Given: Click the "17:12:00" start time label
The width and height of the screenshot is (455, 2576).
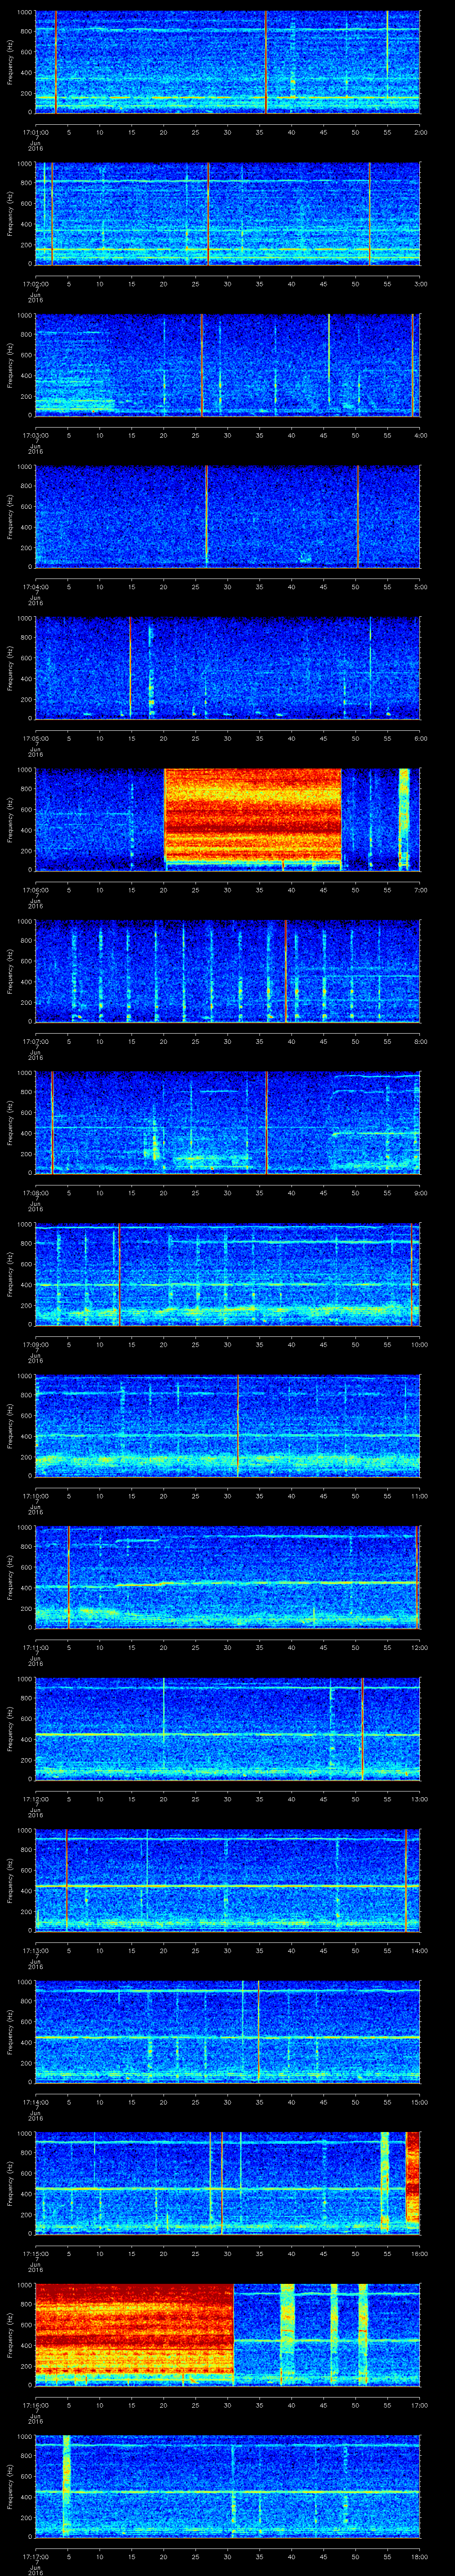Looking at the screenshot, I should (35, 1798).
